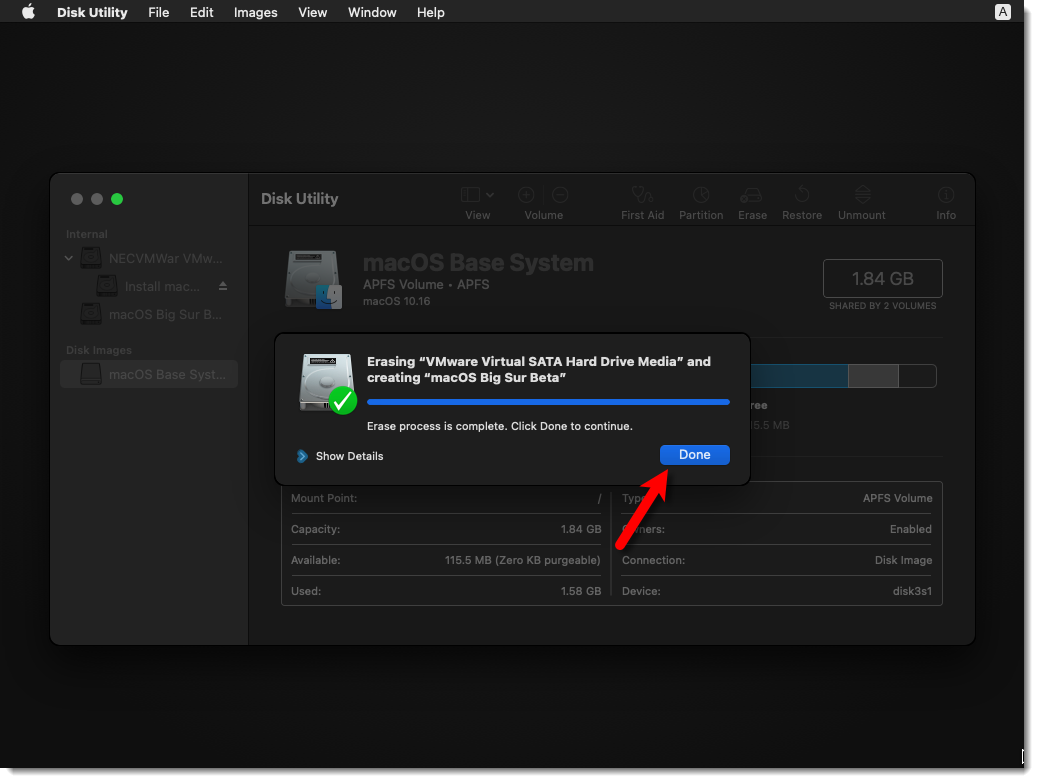Click macOS Big Sur B... drive icon

tap(91, 314)
